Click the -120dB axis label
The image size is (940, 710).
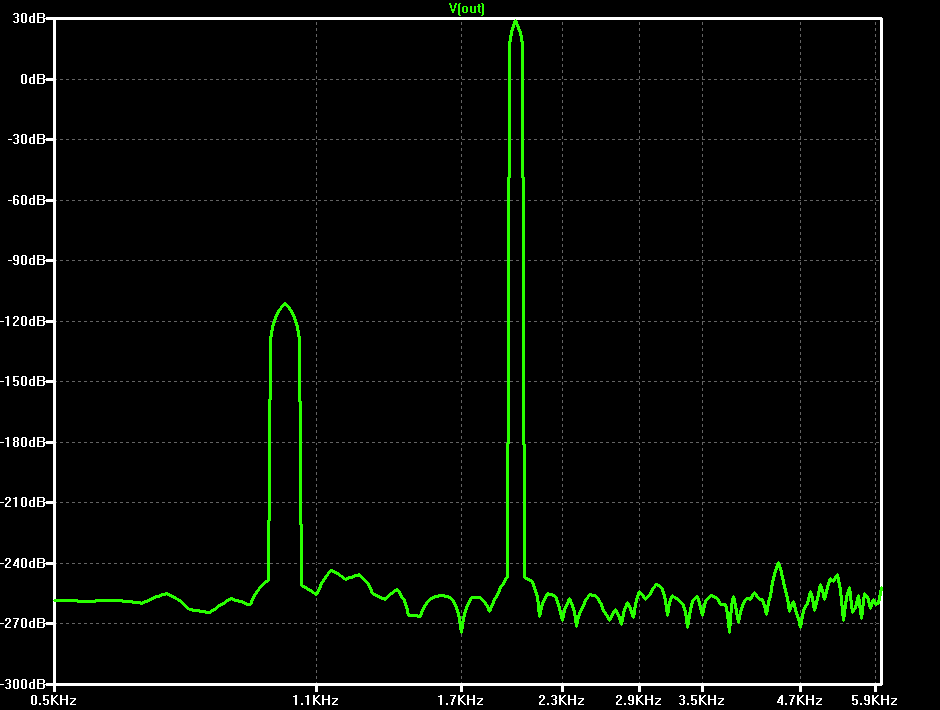coord(23,321)
